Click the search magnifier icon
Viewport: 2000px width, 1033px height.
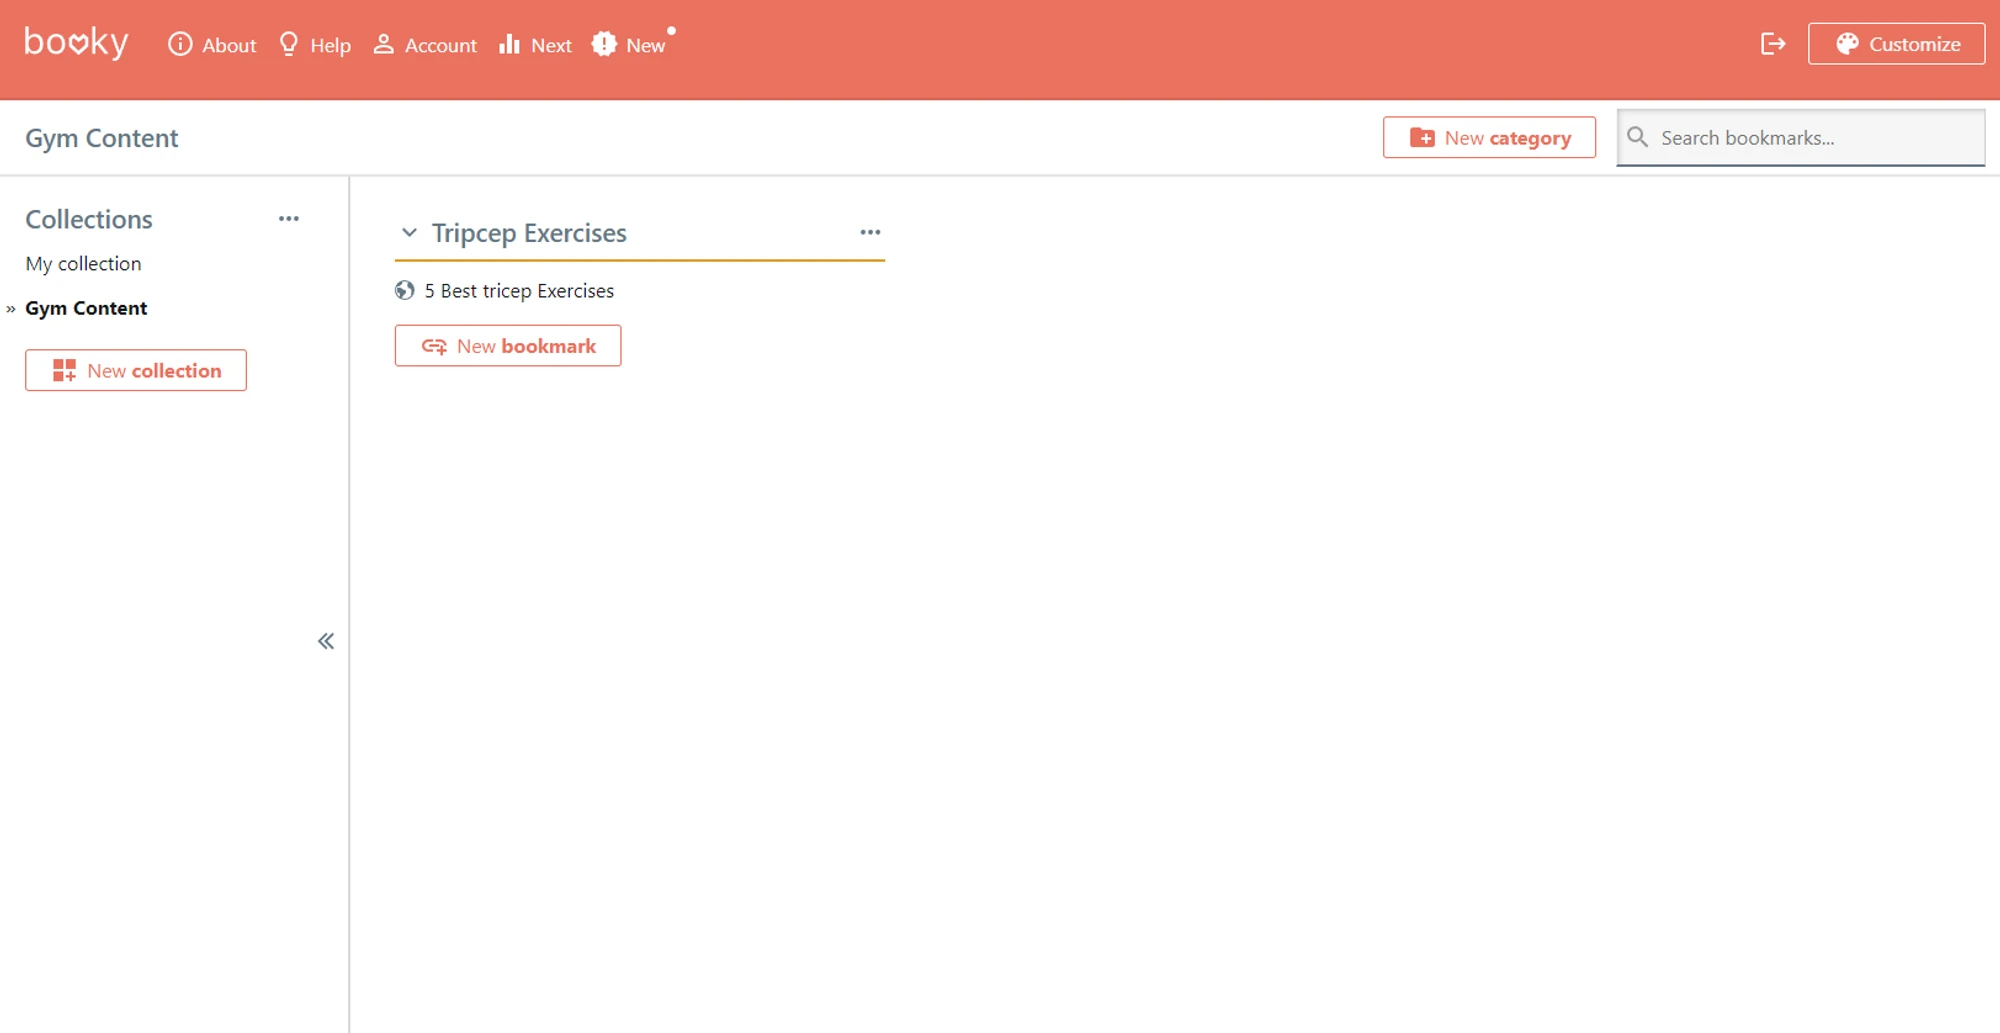1637,137
